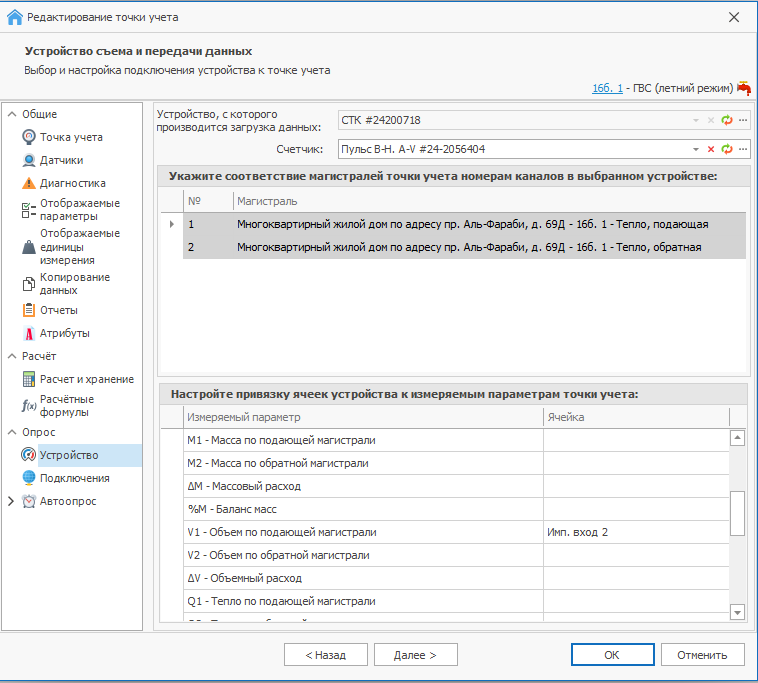Select the Расчет и хранение calculator icon
The width and height of the screenshot is (758, 683).
(29, 379)
